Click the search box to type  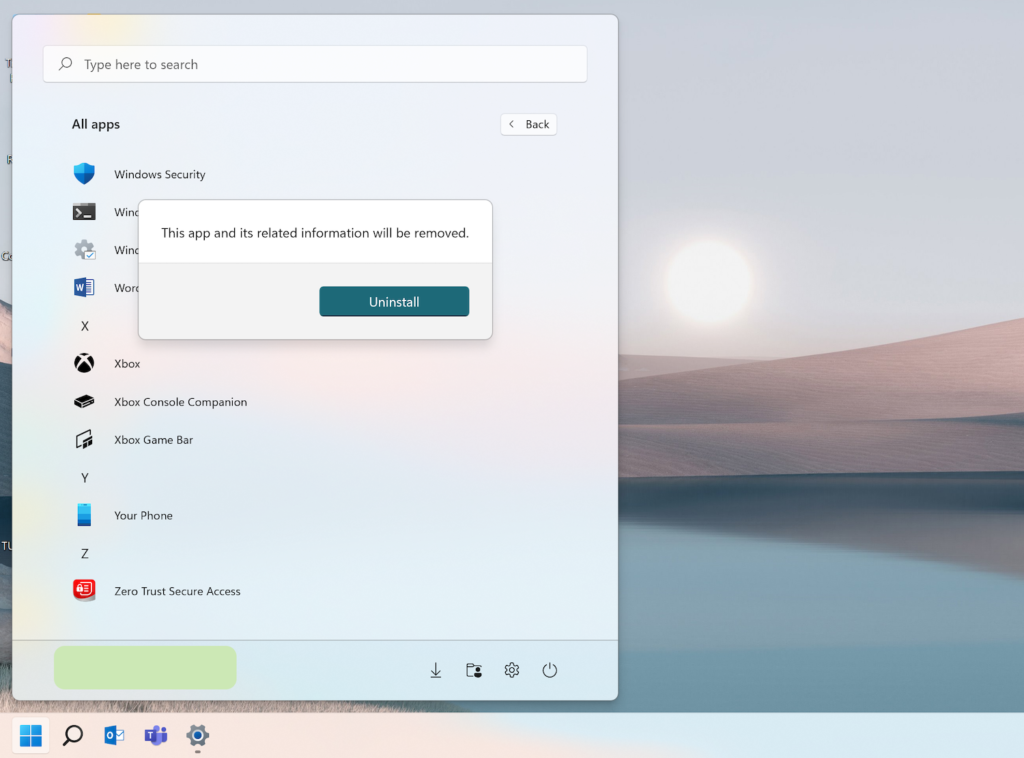coord(315,64)
